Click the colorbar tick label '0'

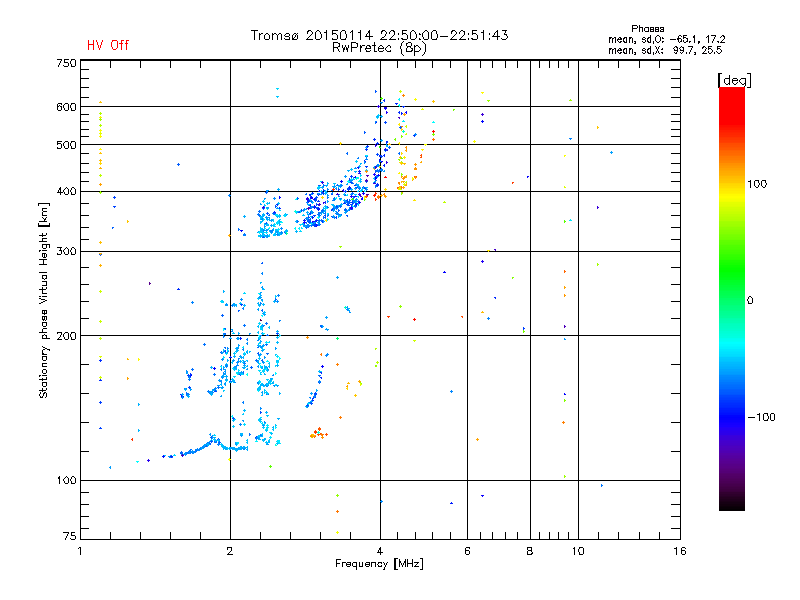point(750,301)
